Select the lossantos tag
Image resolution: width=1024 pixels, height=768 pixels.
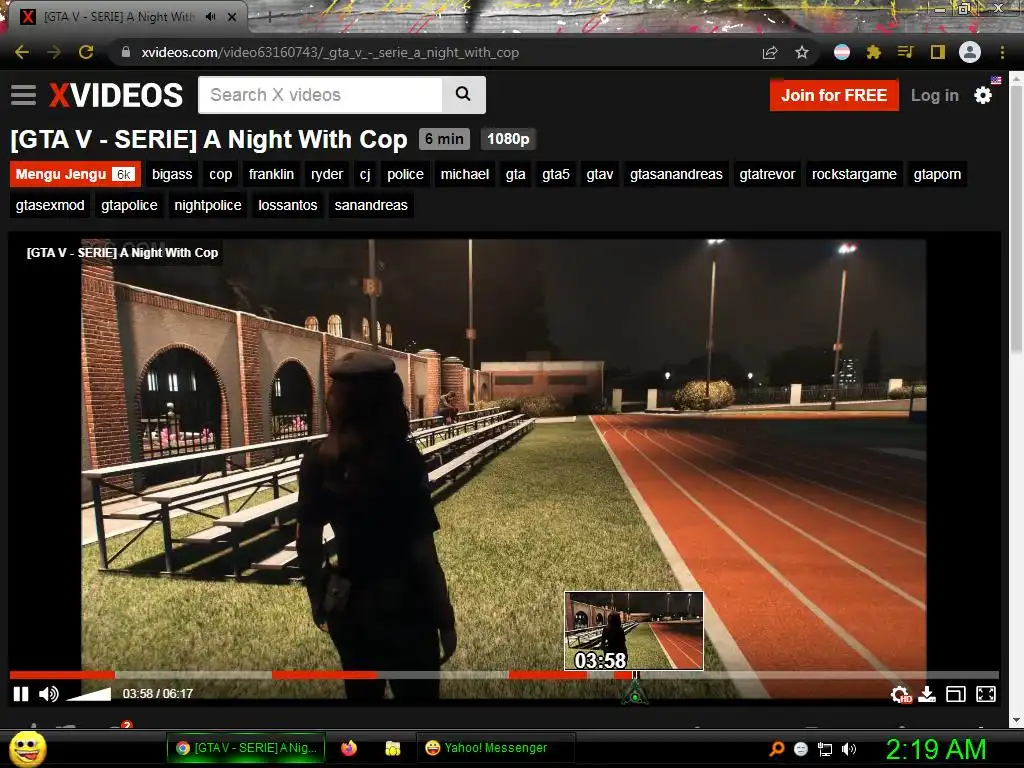(287, 205)
